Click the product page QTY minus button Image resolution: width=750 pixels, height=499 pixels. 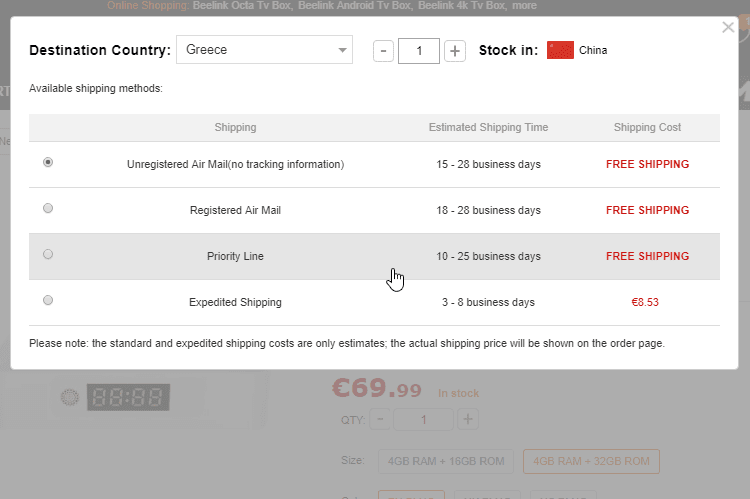point(381,420)
